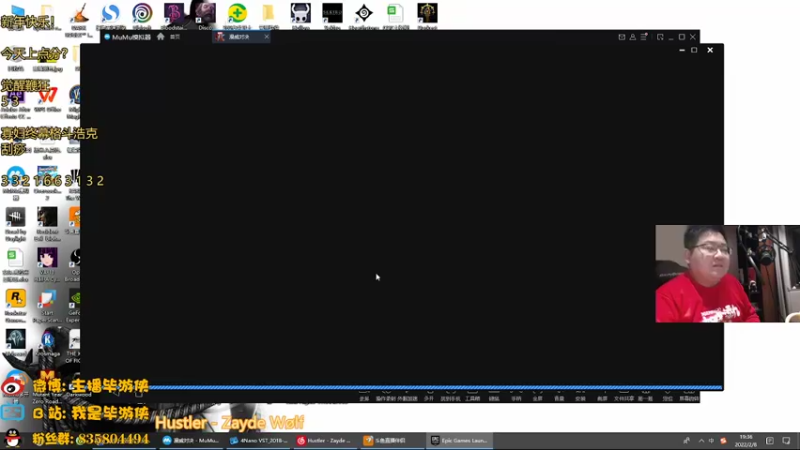Open 文件共享 file sharing in MuMu toolbar
This screenshot has height=450, width=800.
(623, 397)
